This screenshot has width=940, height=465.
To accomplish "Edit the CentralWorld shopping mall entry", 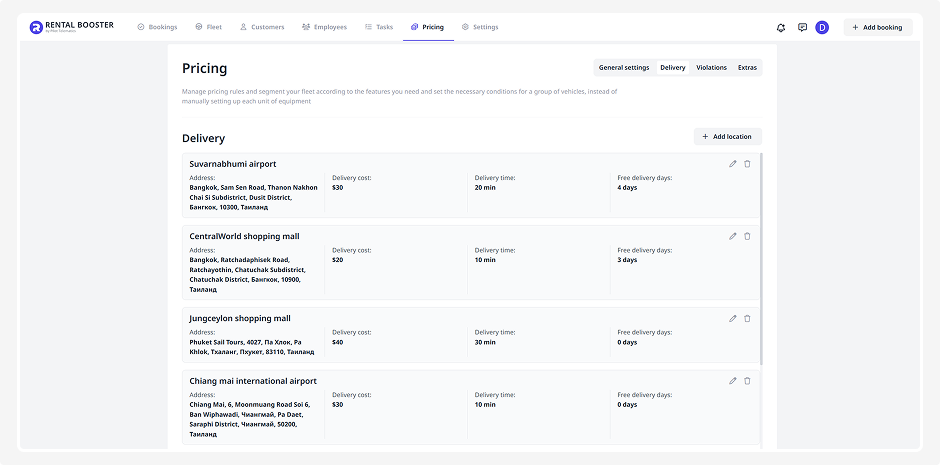I will 732,236.
